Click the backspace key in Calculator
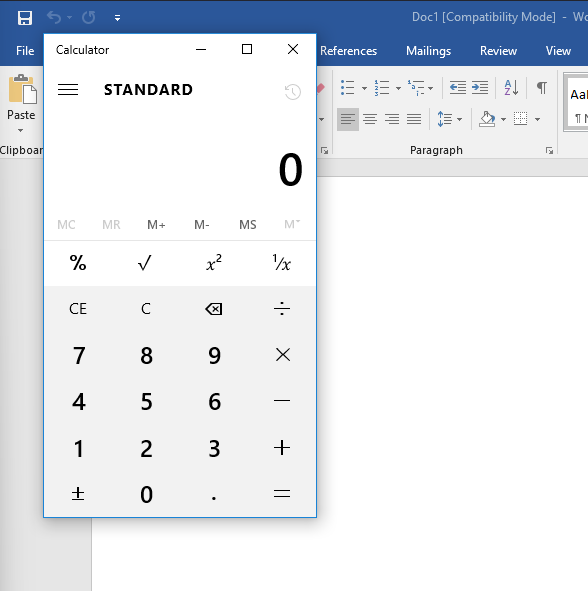588x591 pixels. pos(214,309)
